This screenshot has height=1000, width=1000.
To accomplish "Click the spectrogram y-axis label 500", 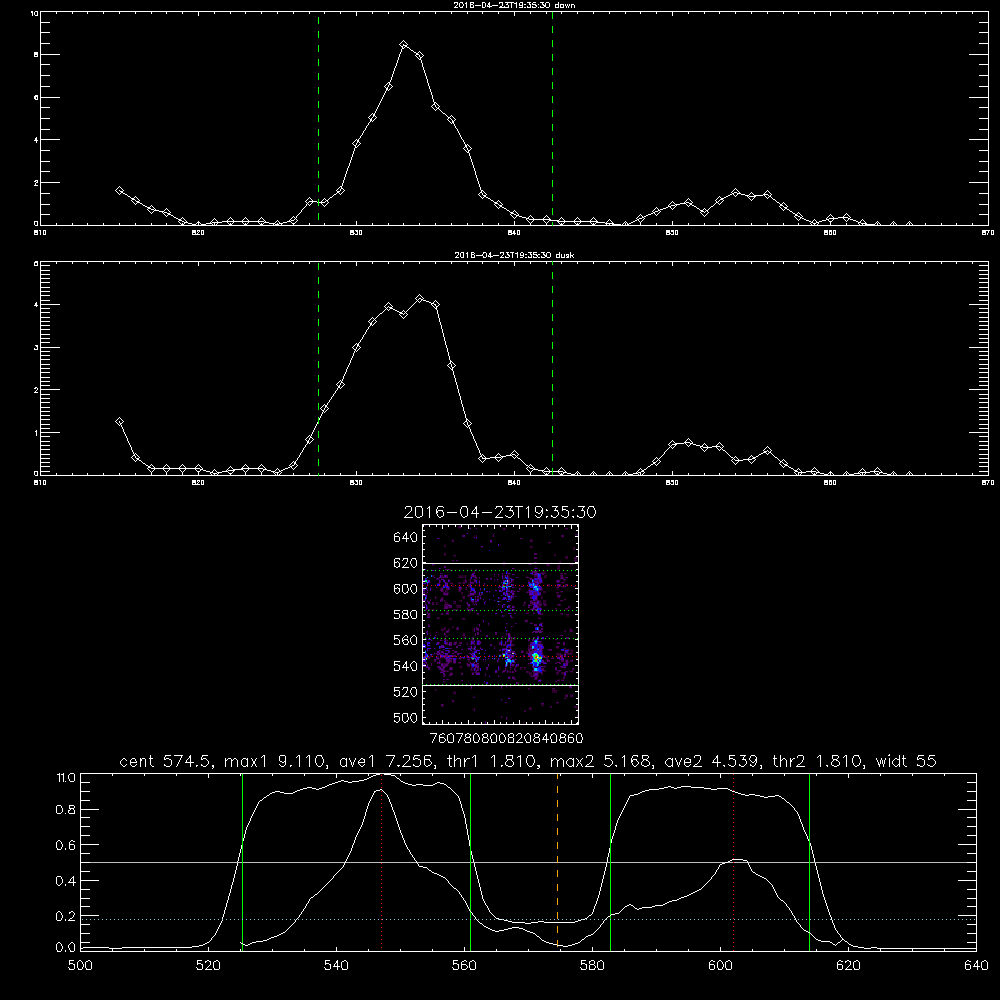I will point(406,717).
